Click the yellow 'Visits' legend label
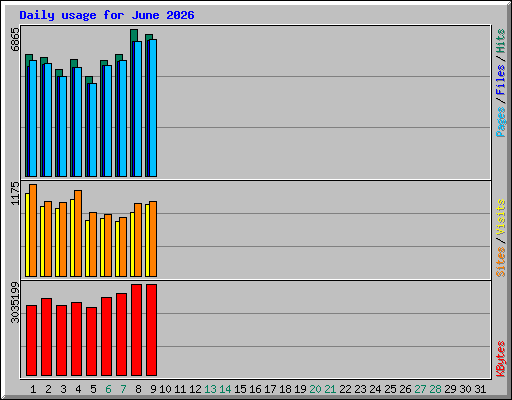Viewport: 512px width, 400px height. (x=500, y=217)
